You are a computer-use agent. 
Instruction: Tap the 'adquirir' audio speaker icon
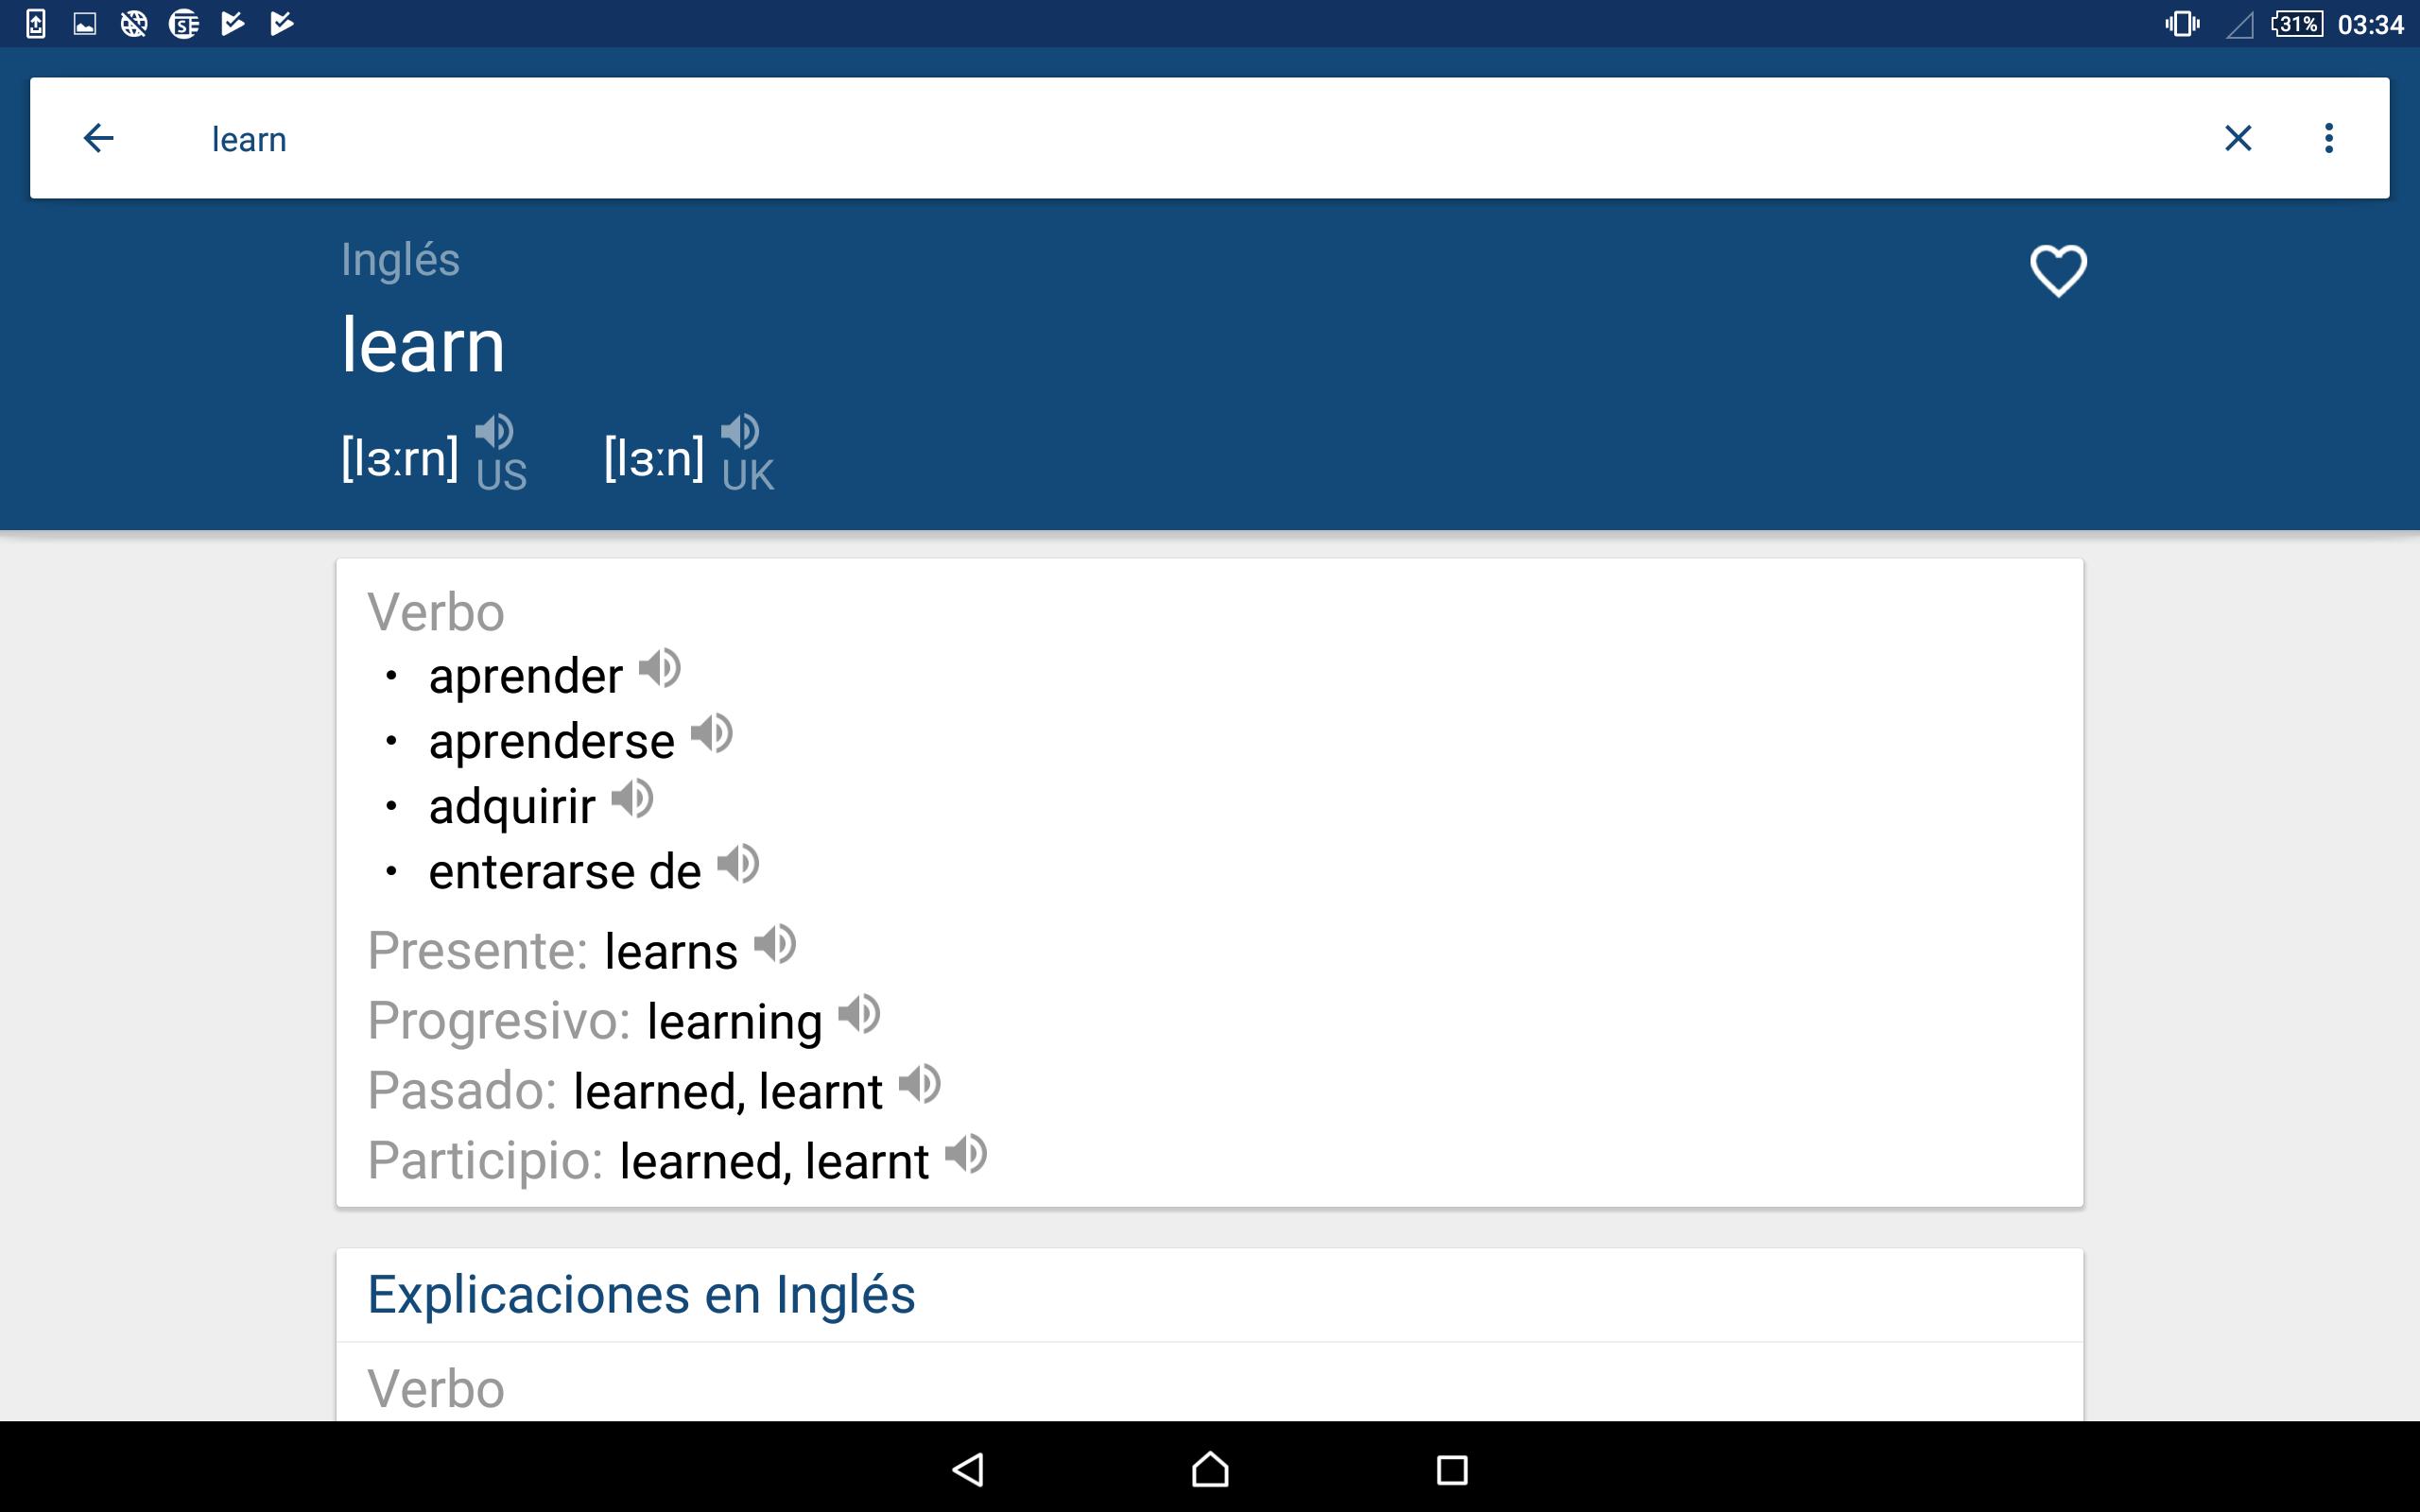coord(632,803)
